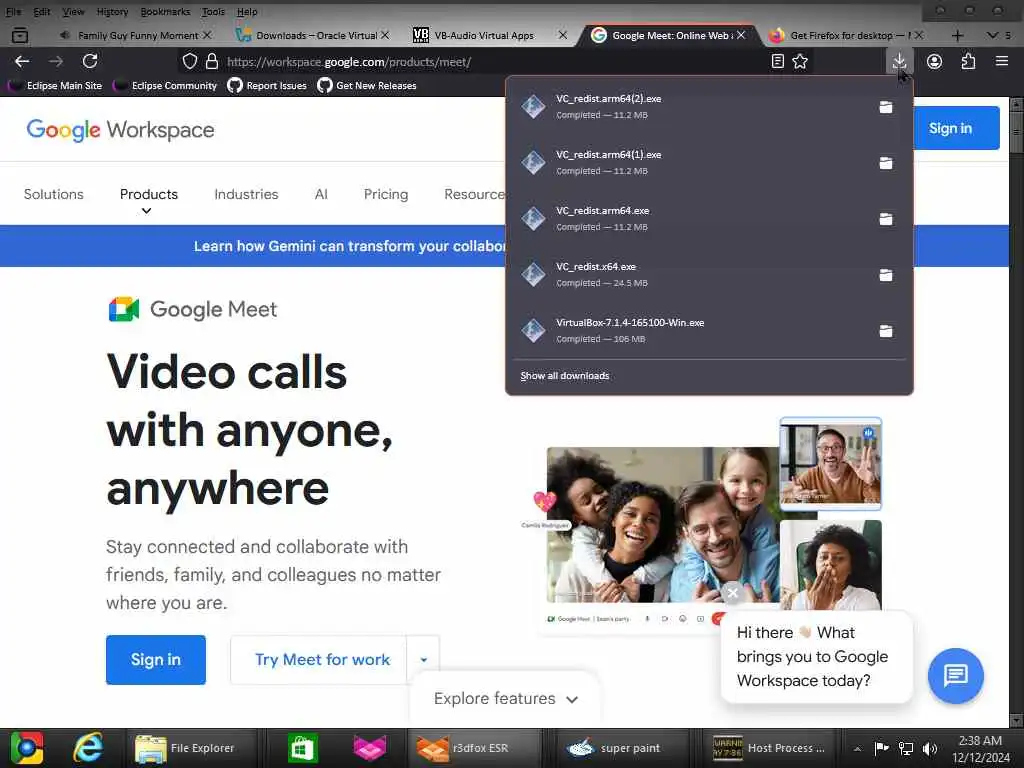The height and width of the screenshot is (768, 1024).
Task: Click Industries in navigation bar
Action: [x=246, y=194]
